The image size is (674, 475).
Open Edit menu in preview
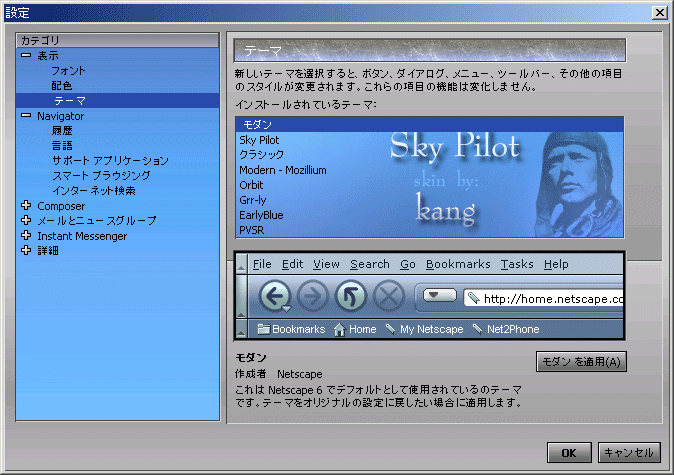point(292,264)
